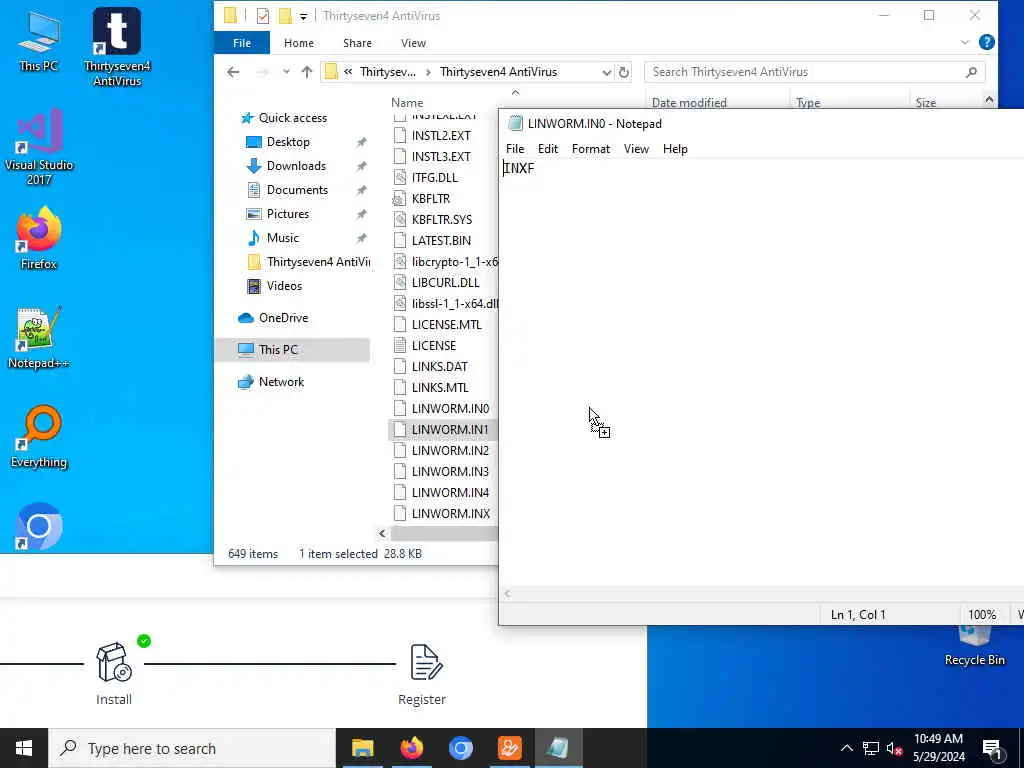Select Videos in navigation pane
The image size is (1024, 768).
pyautogui.click(x=284, y=286)
